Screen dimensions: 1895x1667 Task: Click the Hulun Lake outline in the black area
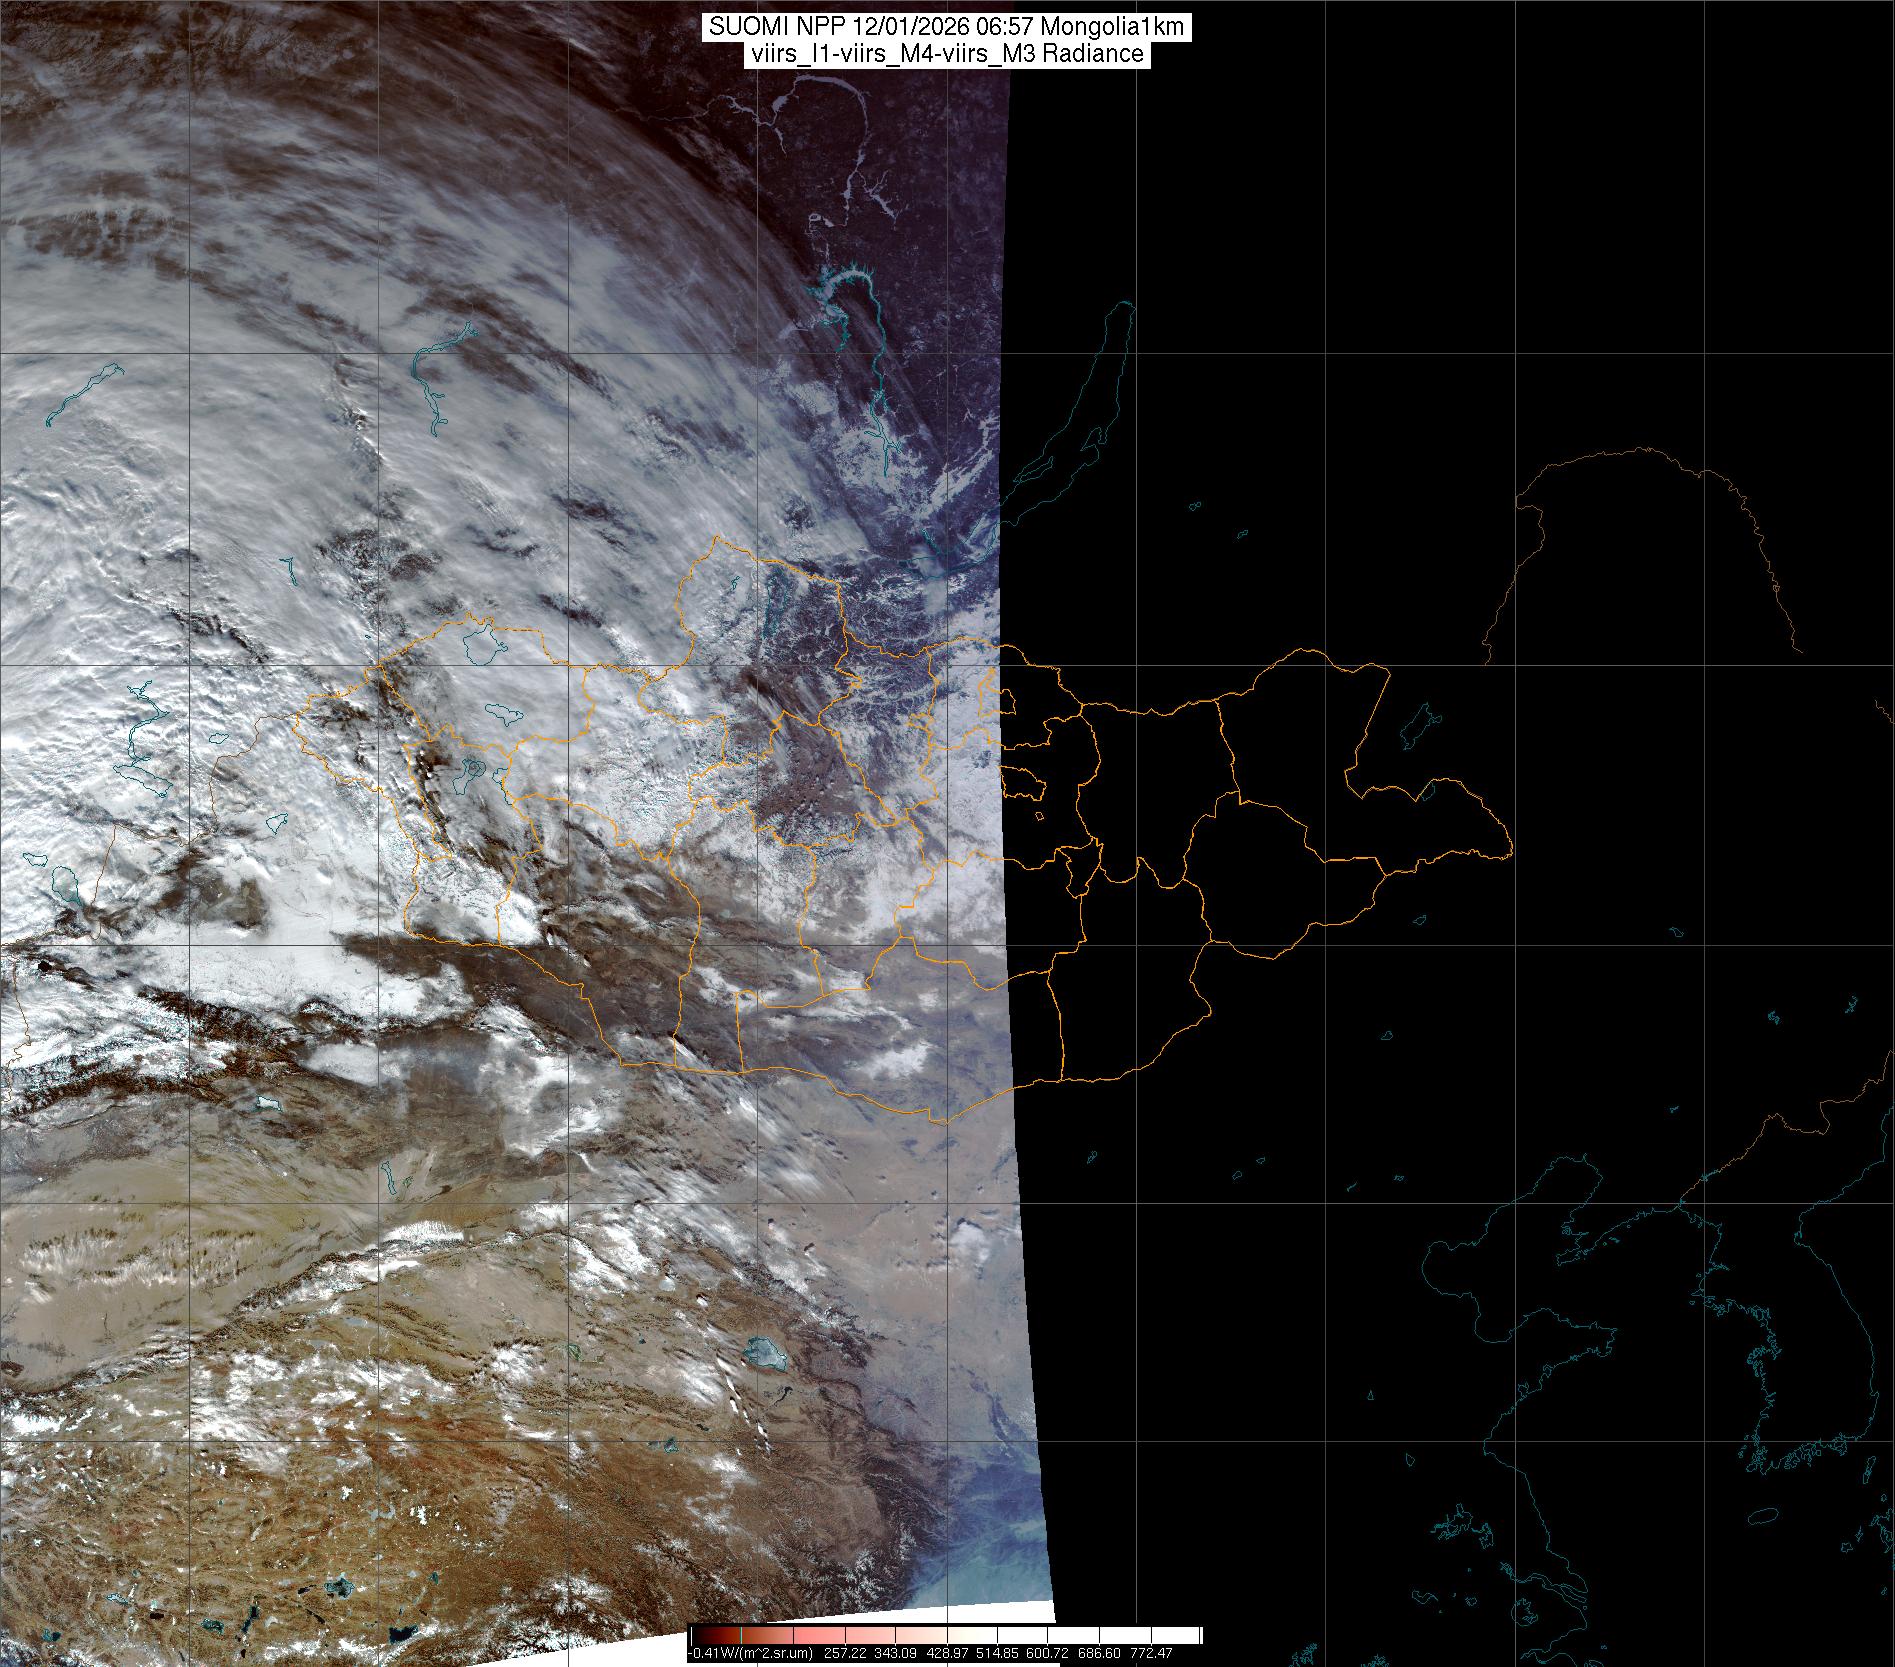point(1418,727)
